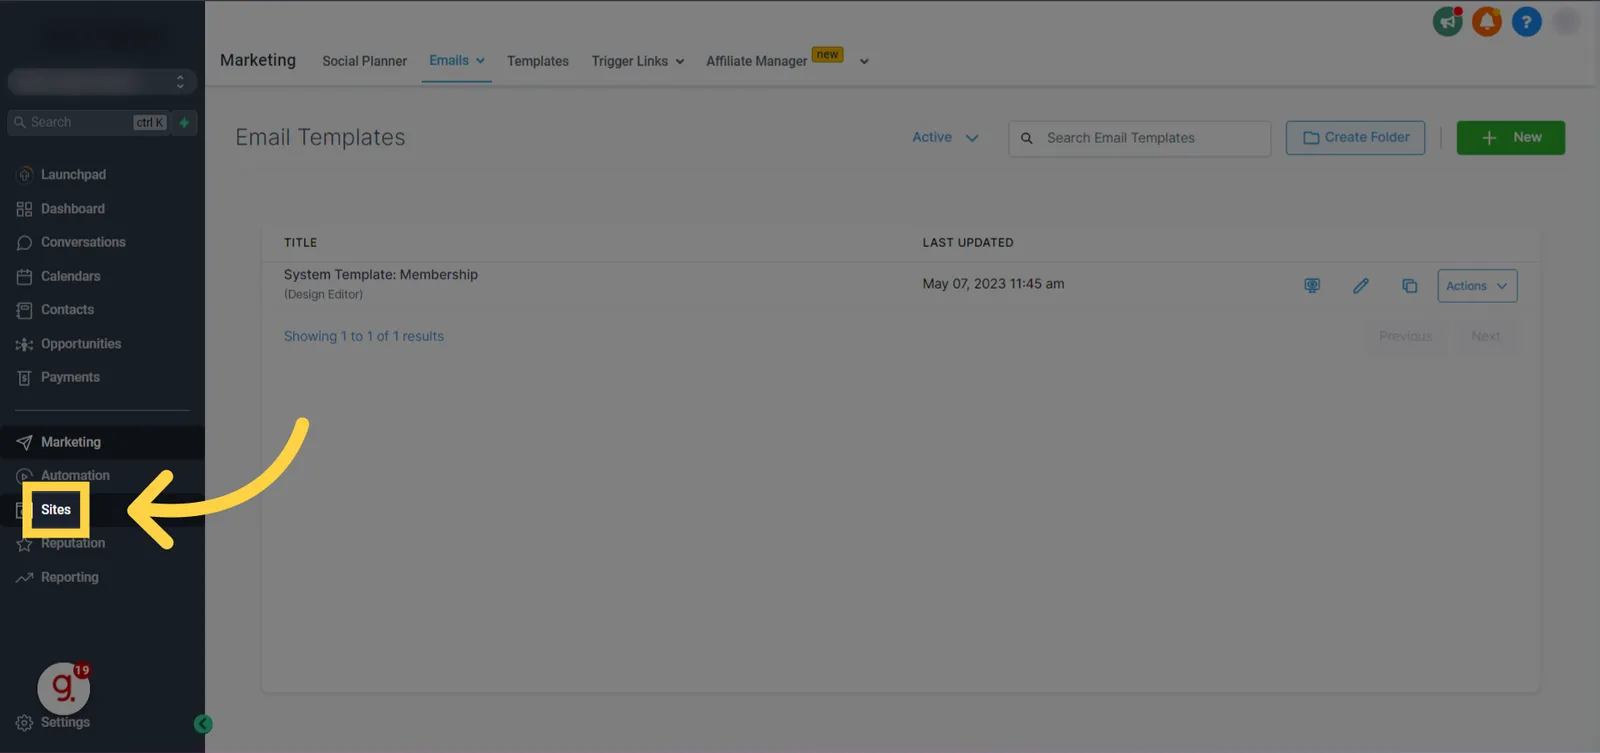Open System Template: Membership title

click(381, 274)
